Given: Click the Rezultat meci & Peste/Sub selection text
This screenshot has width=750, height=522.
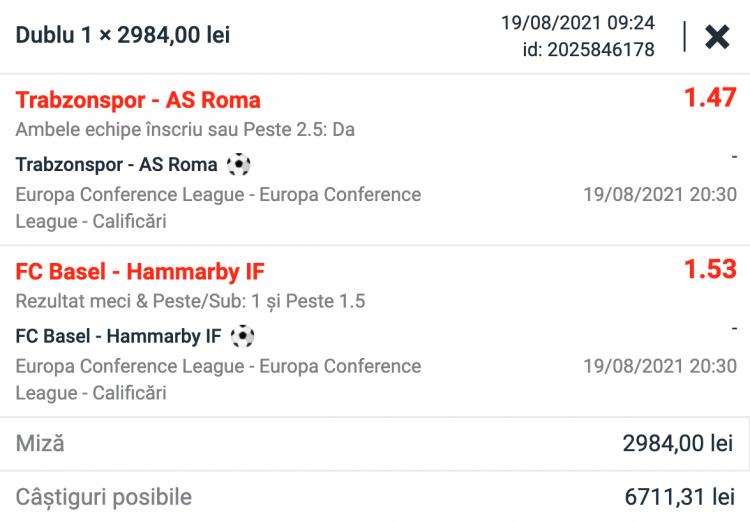Looking at the screenshot, I should 190,301.
